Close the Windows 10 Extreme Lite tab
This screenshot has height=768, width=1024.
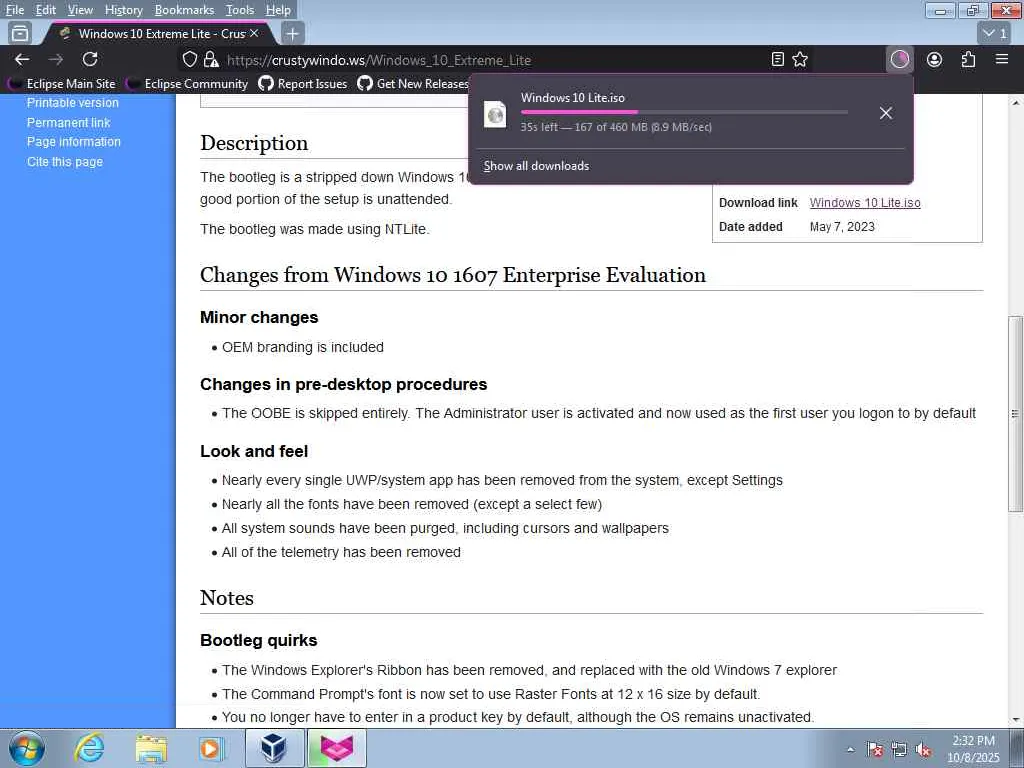coord(254,33)
